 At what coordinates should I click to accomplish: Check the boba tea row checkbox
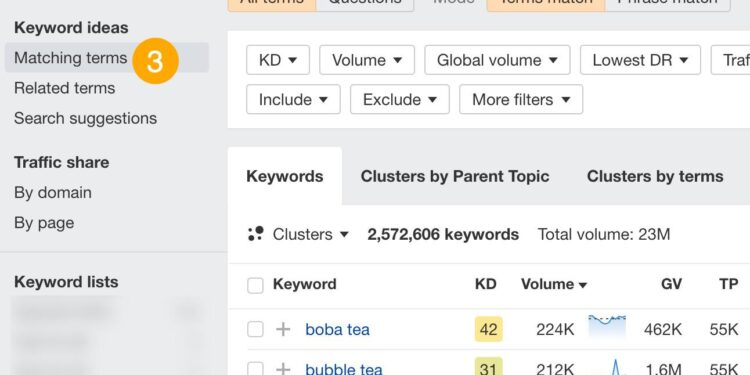tap(255, 329)
